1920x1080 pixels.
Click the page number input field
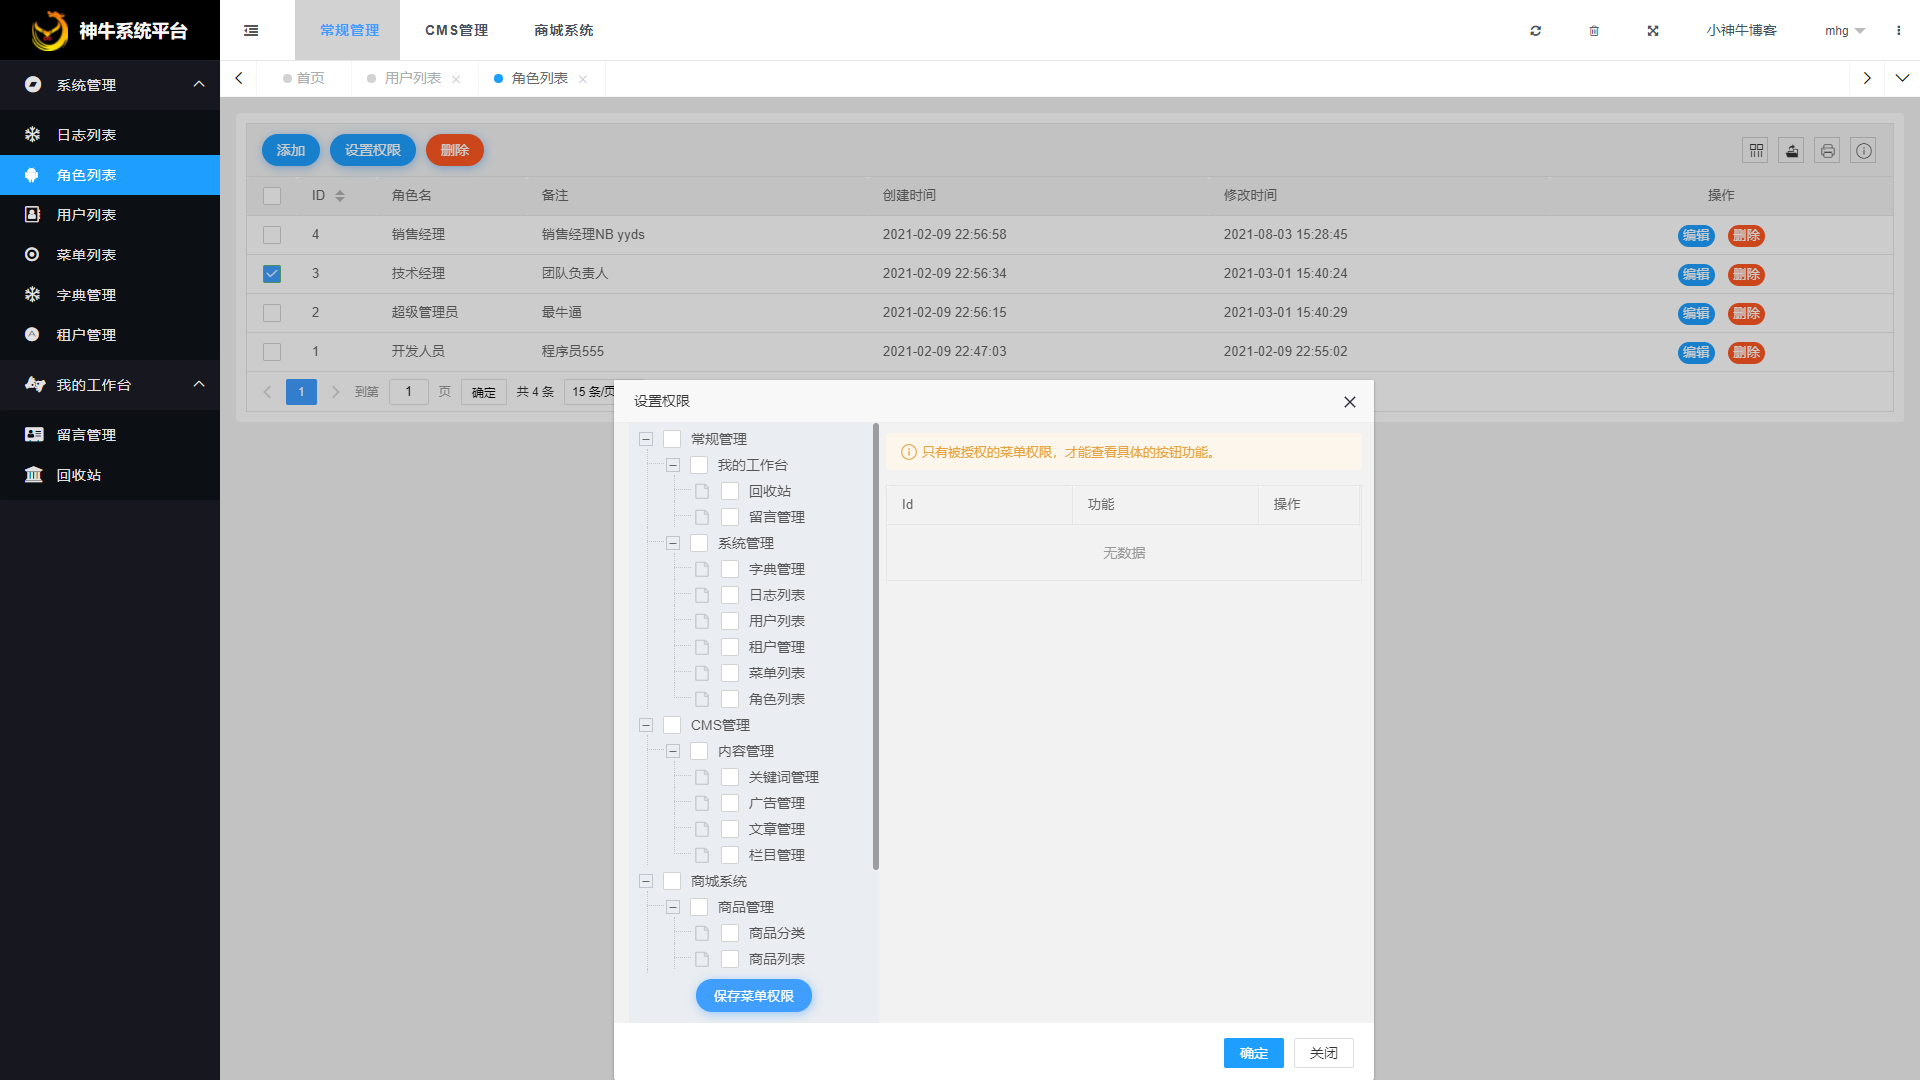point(408,391)
